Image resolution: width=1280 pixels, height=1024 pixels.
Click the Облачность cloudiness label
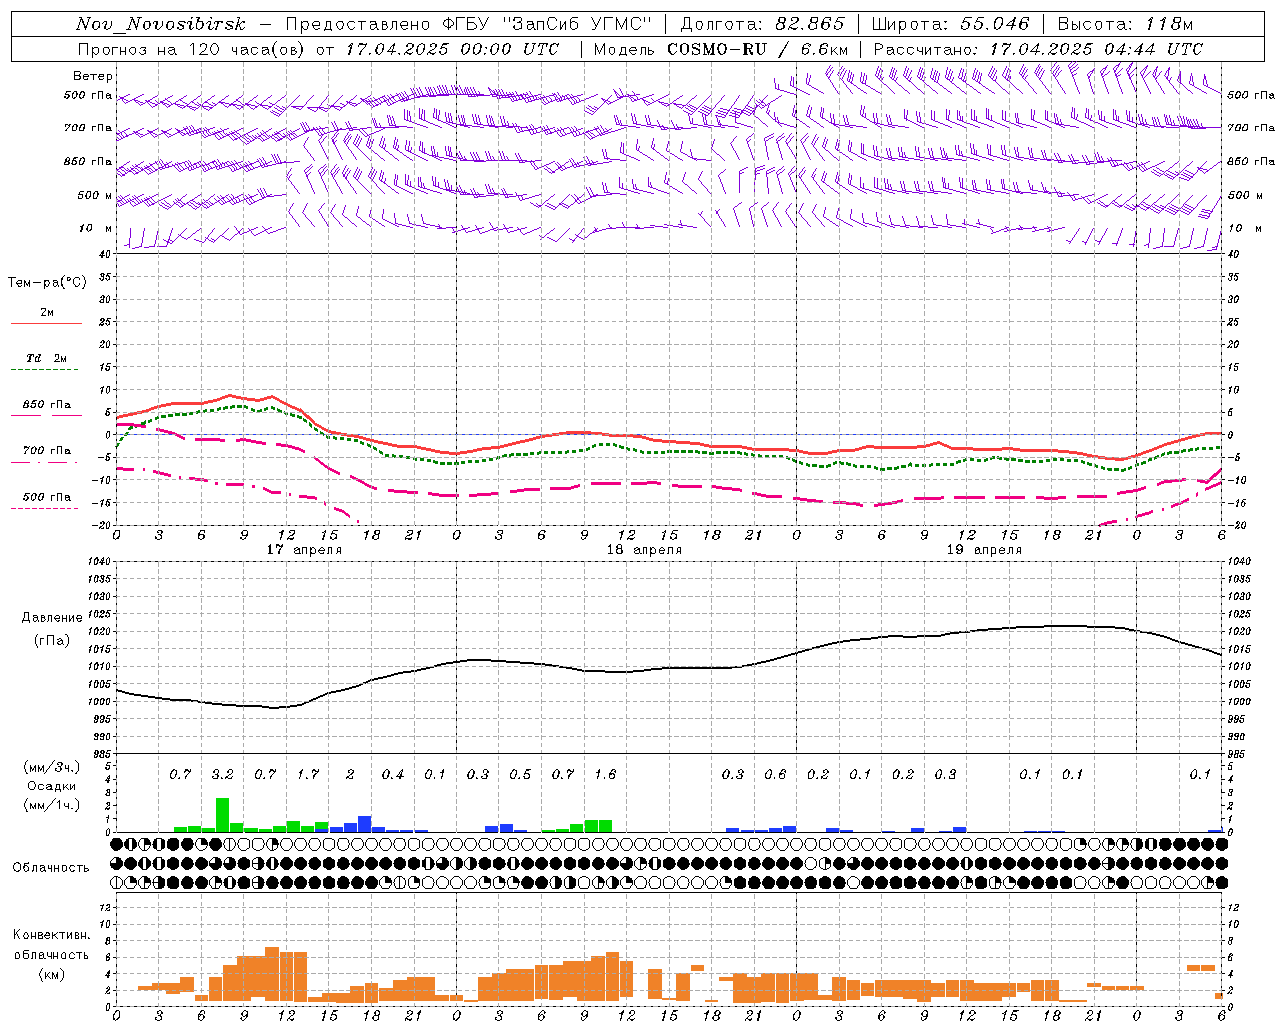click(51, 867)
